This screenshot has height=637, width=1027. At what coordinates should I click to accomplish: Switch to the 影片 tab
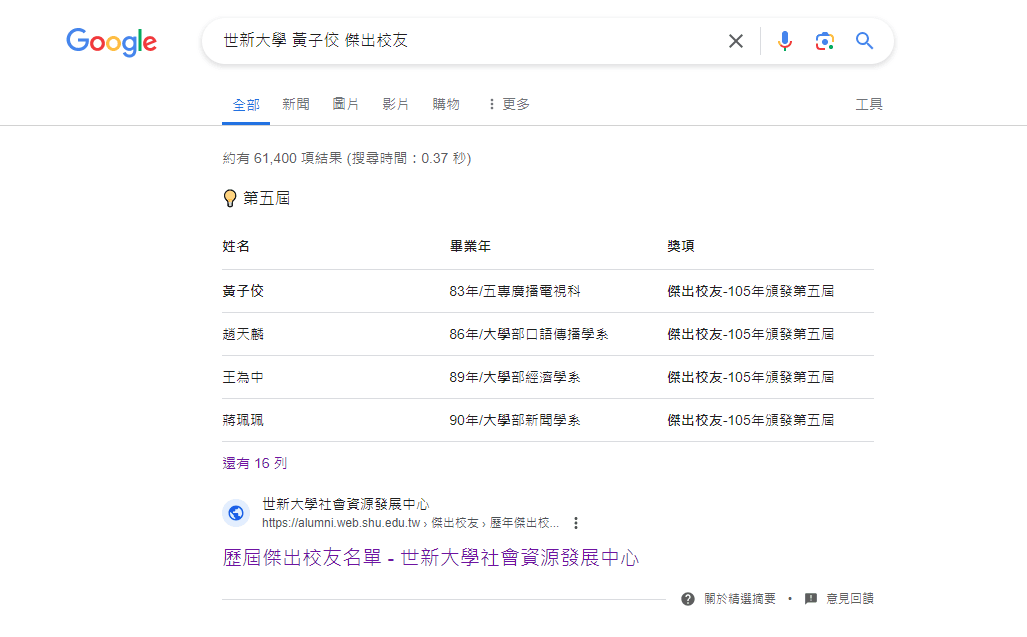tap(396, 104)
